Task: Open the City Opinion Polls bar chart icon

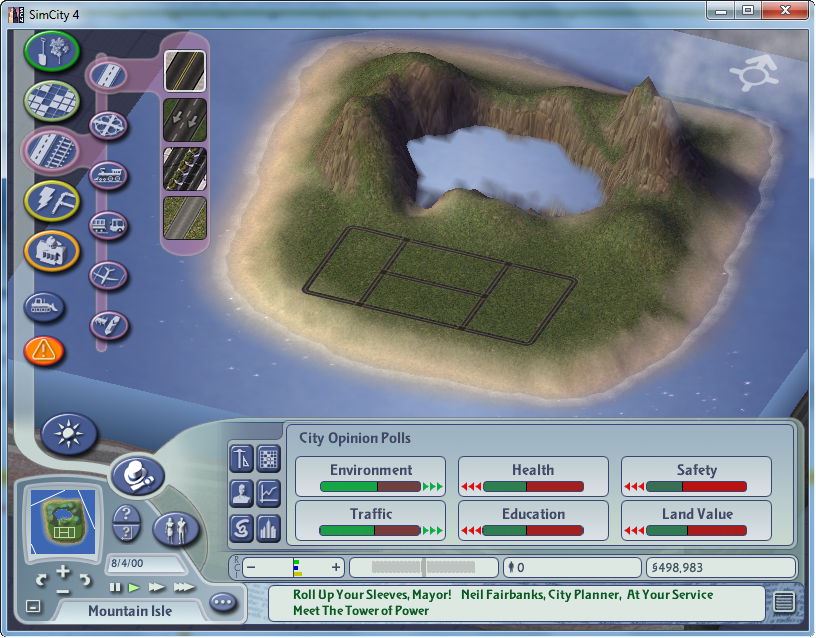Action: coord(269,528)
